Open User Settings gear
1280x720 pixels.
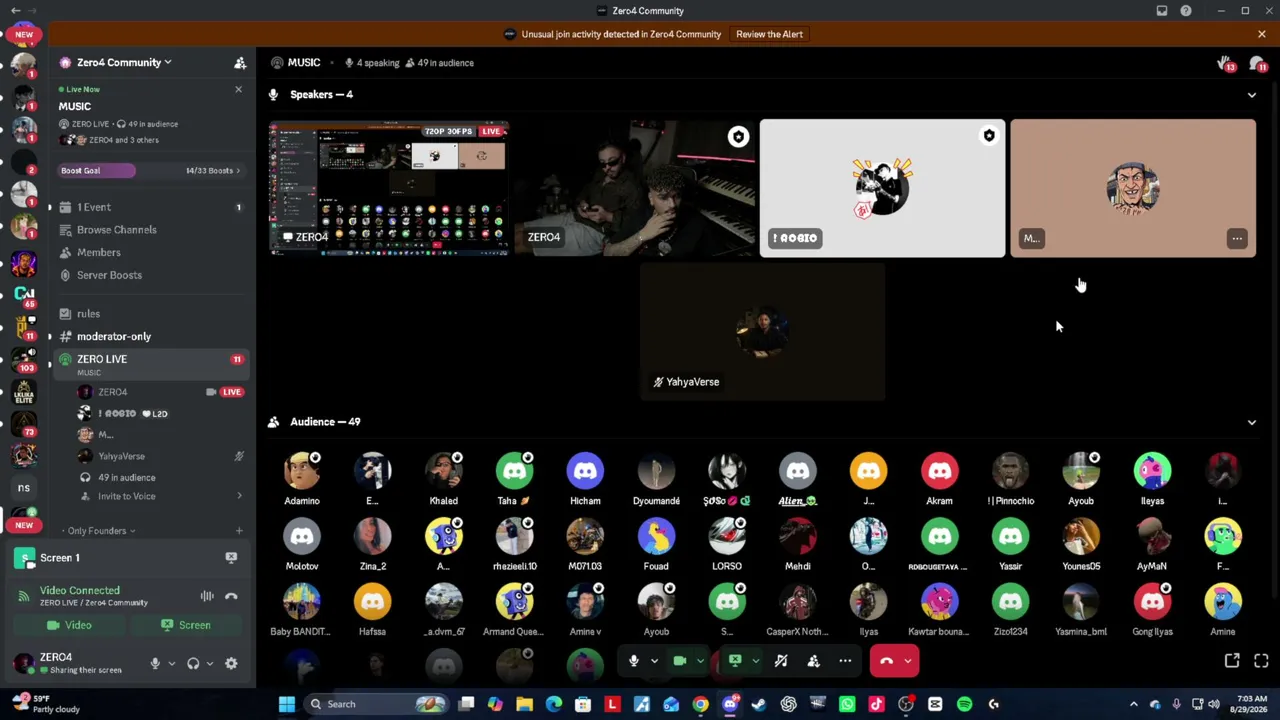pyautogui.click(x=231, y=663)
